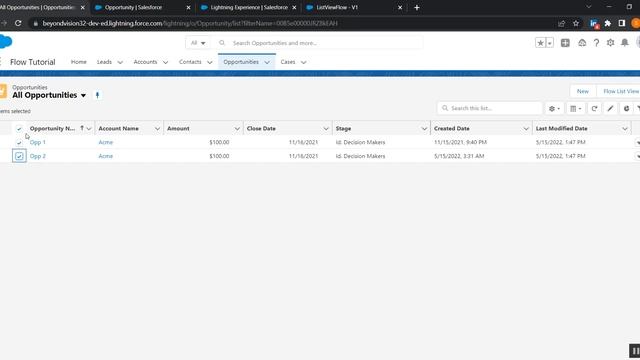The image size is (640, 360).
Task: Expand Leads nav dropdown chevron
Action: [120, 62]
